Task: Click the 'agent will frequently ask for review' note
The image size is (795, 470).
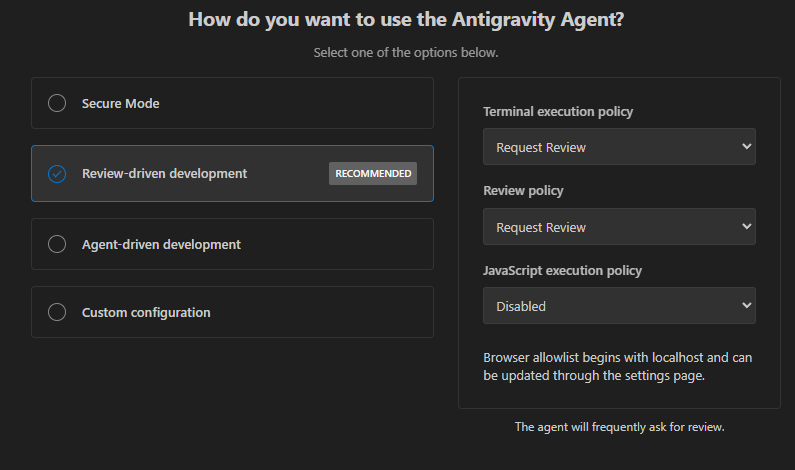Action: pyautogui.click(x=619, y=427)
